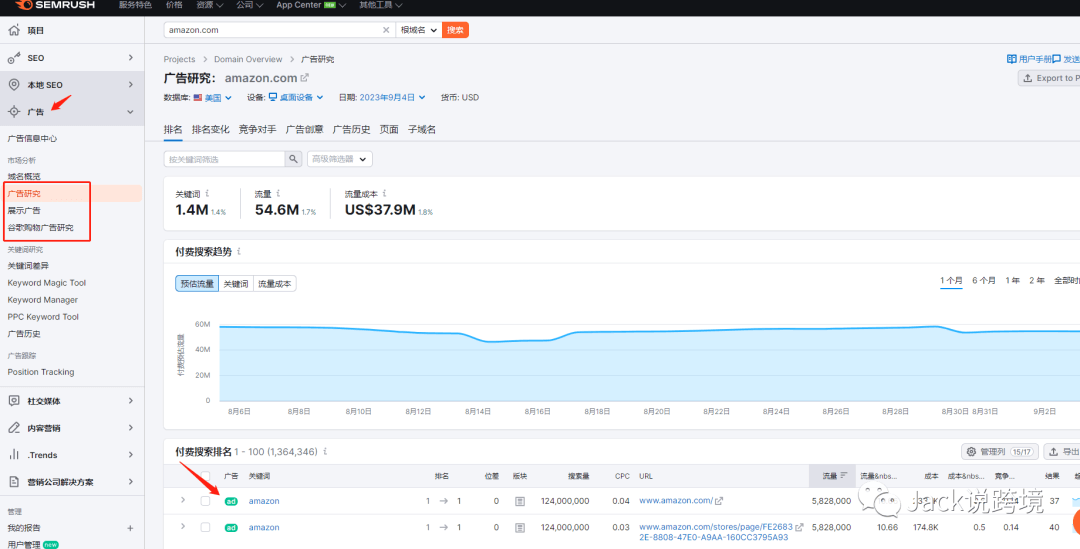Open external link icon after stores/page URL
The height and width of the screenshot is (549, 1080).
pos(799,527)
